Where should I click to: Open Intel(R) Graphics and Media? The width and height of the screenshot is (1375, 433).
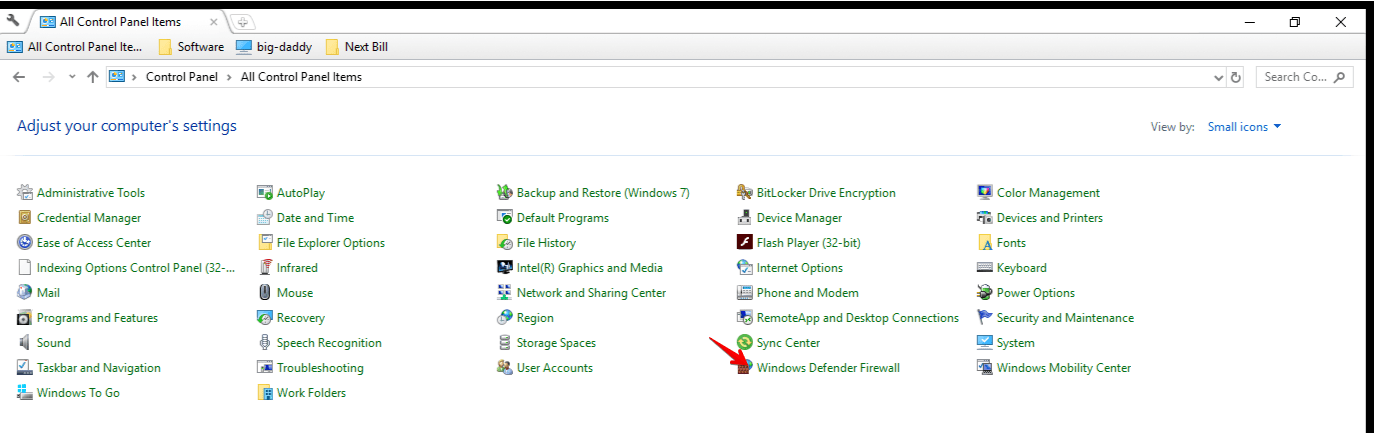tap(589, 268)
